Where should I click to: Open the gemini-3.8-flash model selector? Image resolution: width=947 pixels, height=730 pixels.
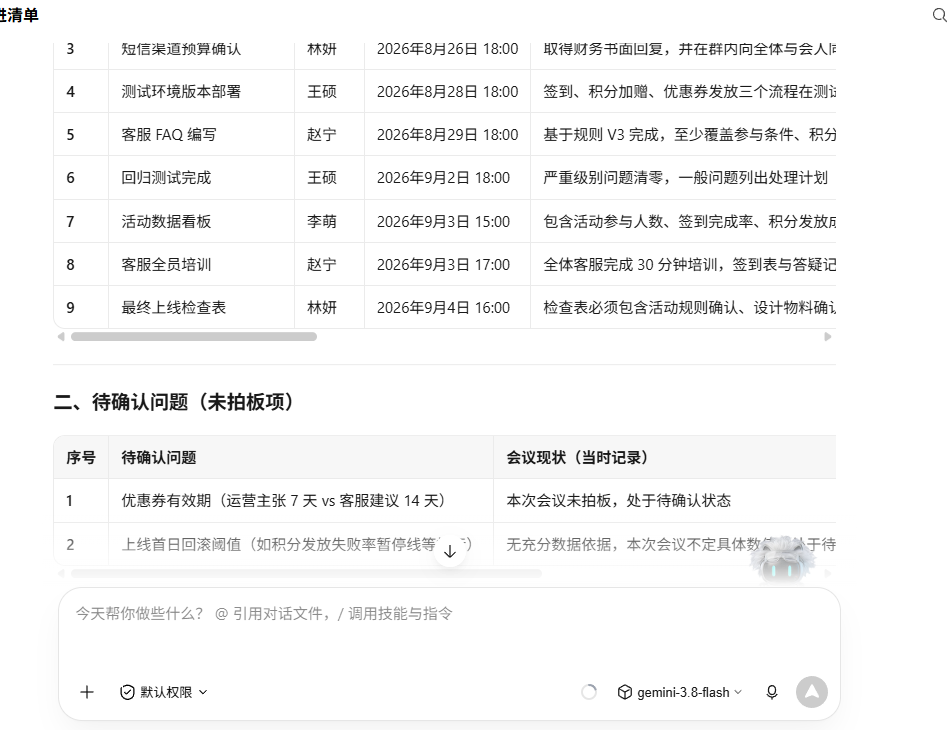(680, 692)
